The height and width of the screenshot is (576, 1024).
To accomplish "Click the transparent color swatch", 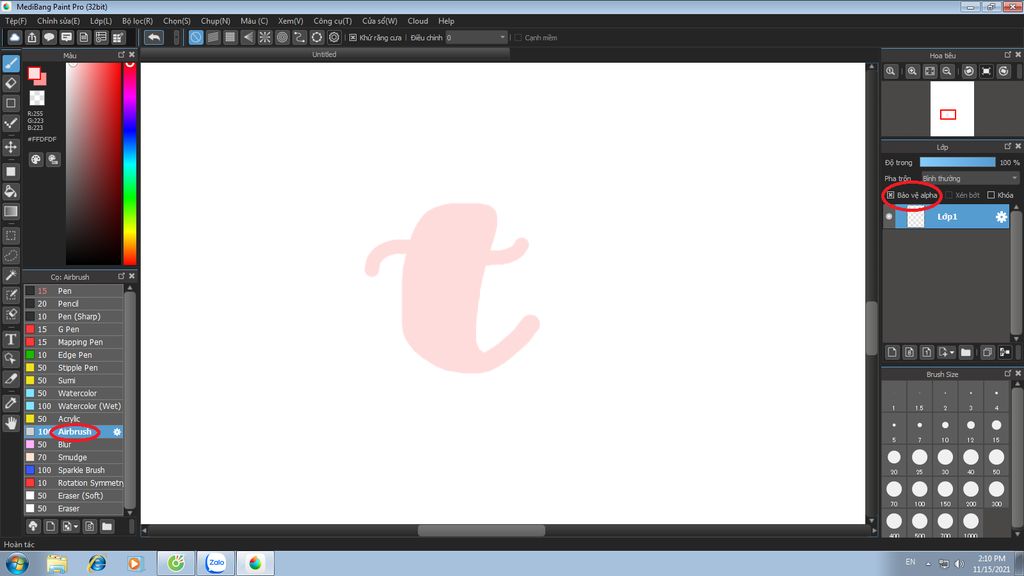I will (37, 98).
